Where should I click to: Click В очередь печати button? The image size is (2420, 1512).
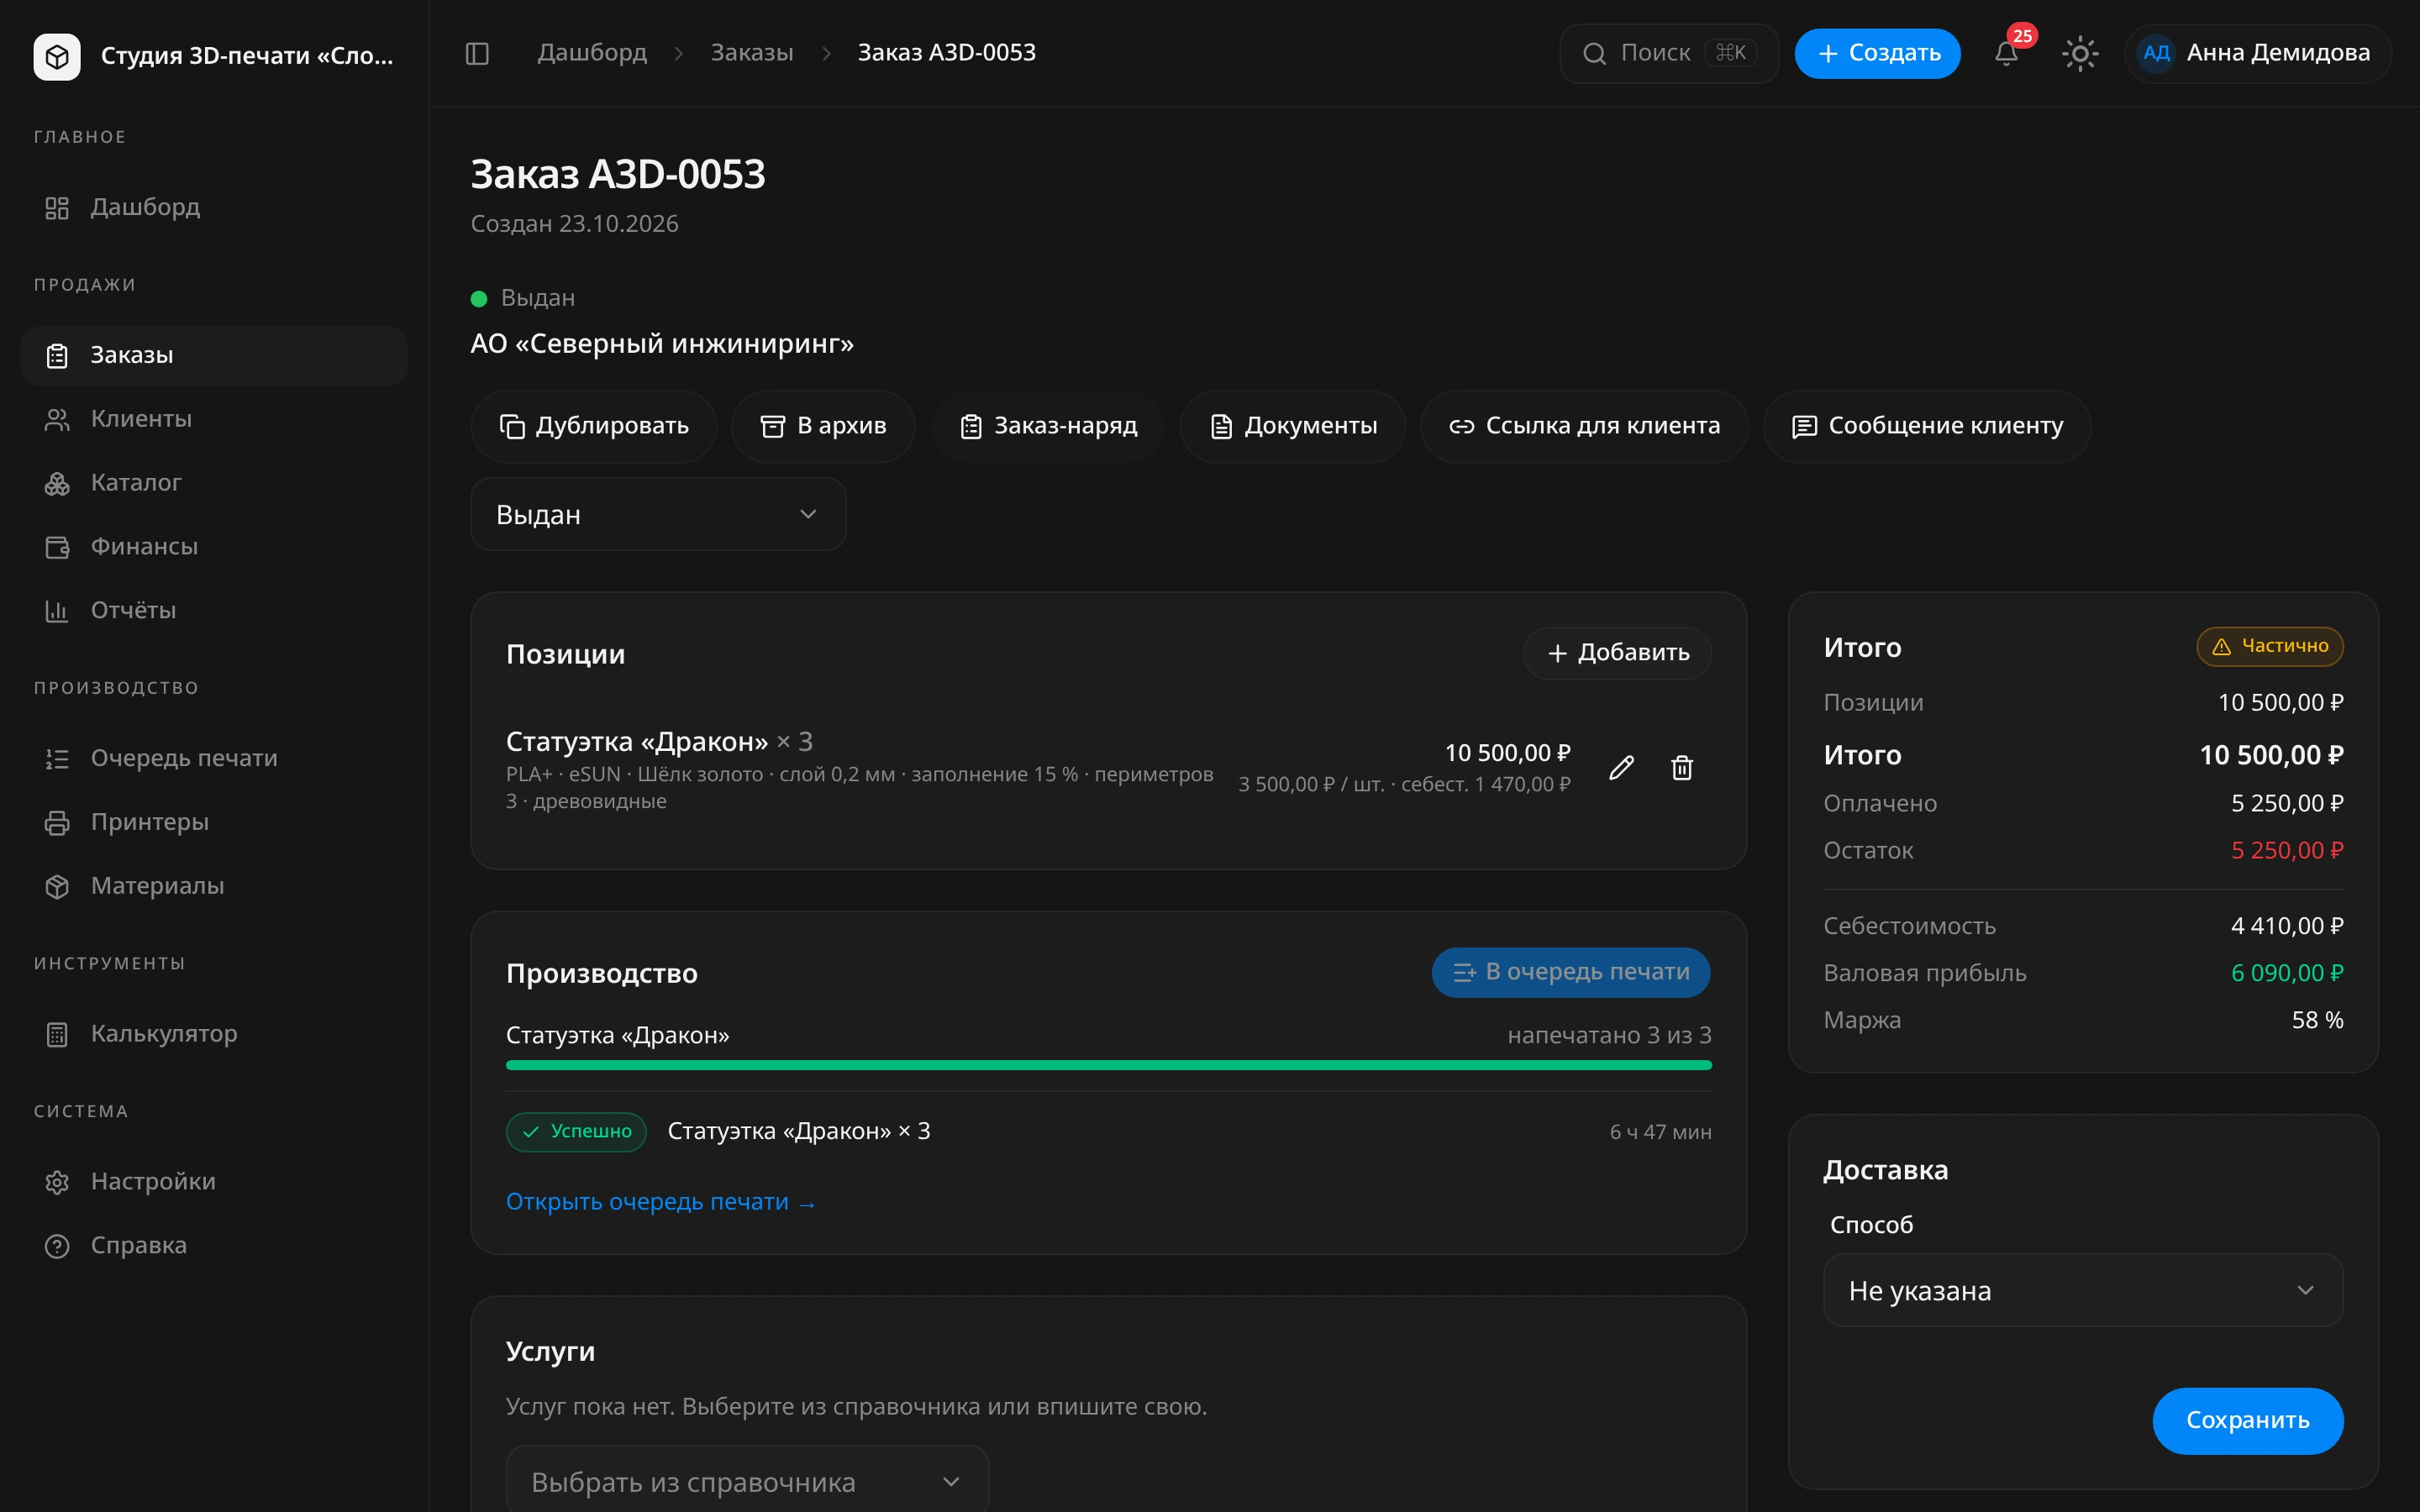tap(1570, 972)
